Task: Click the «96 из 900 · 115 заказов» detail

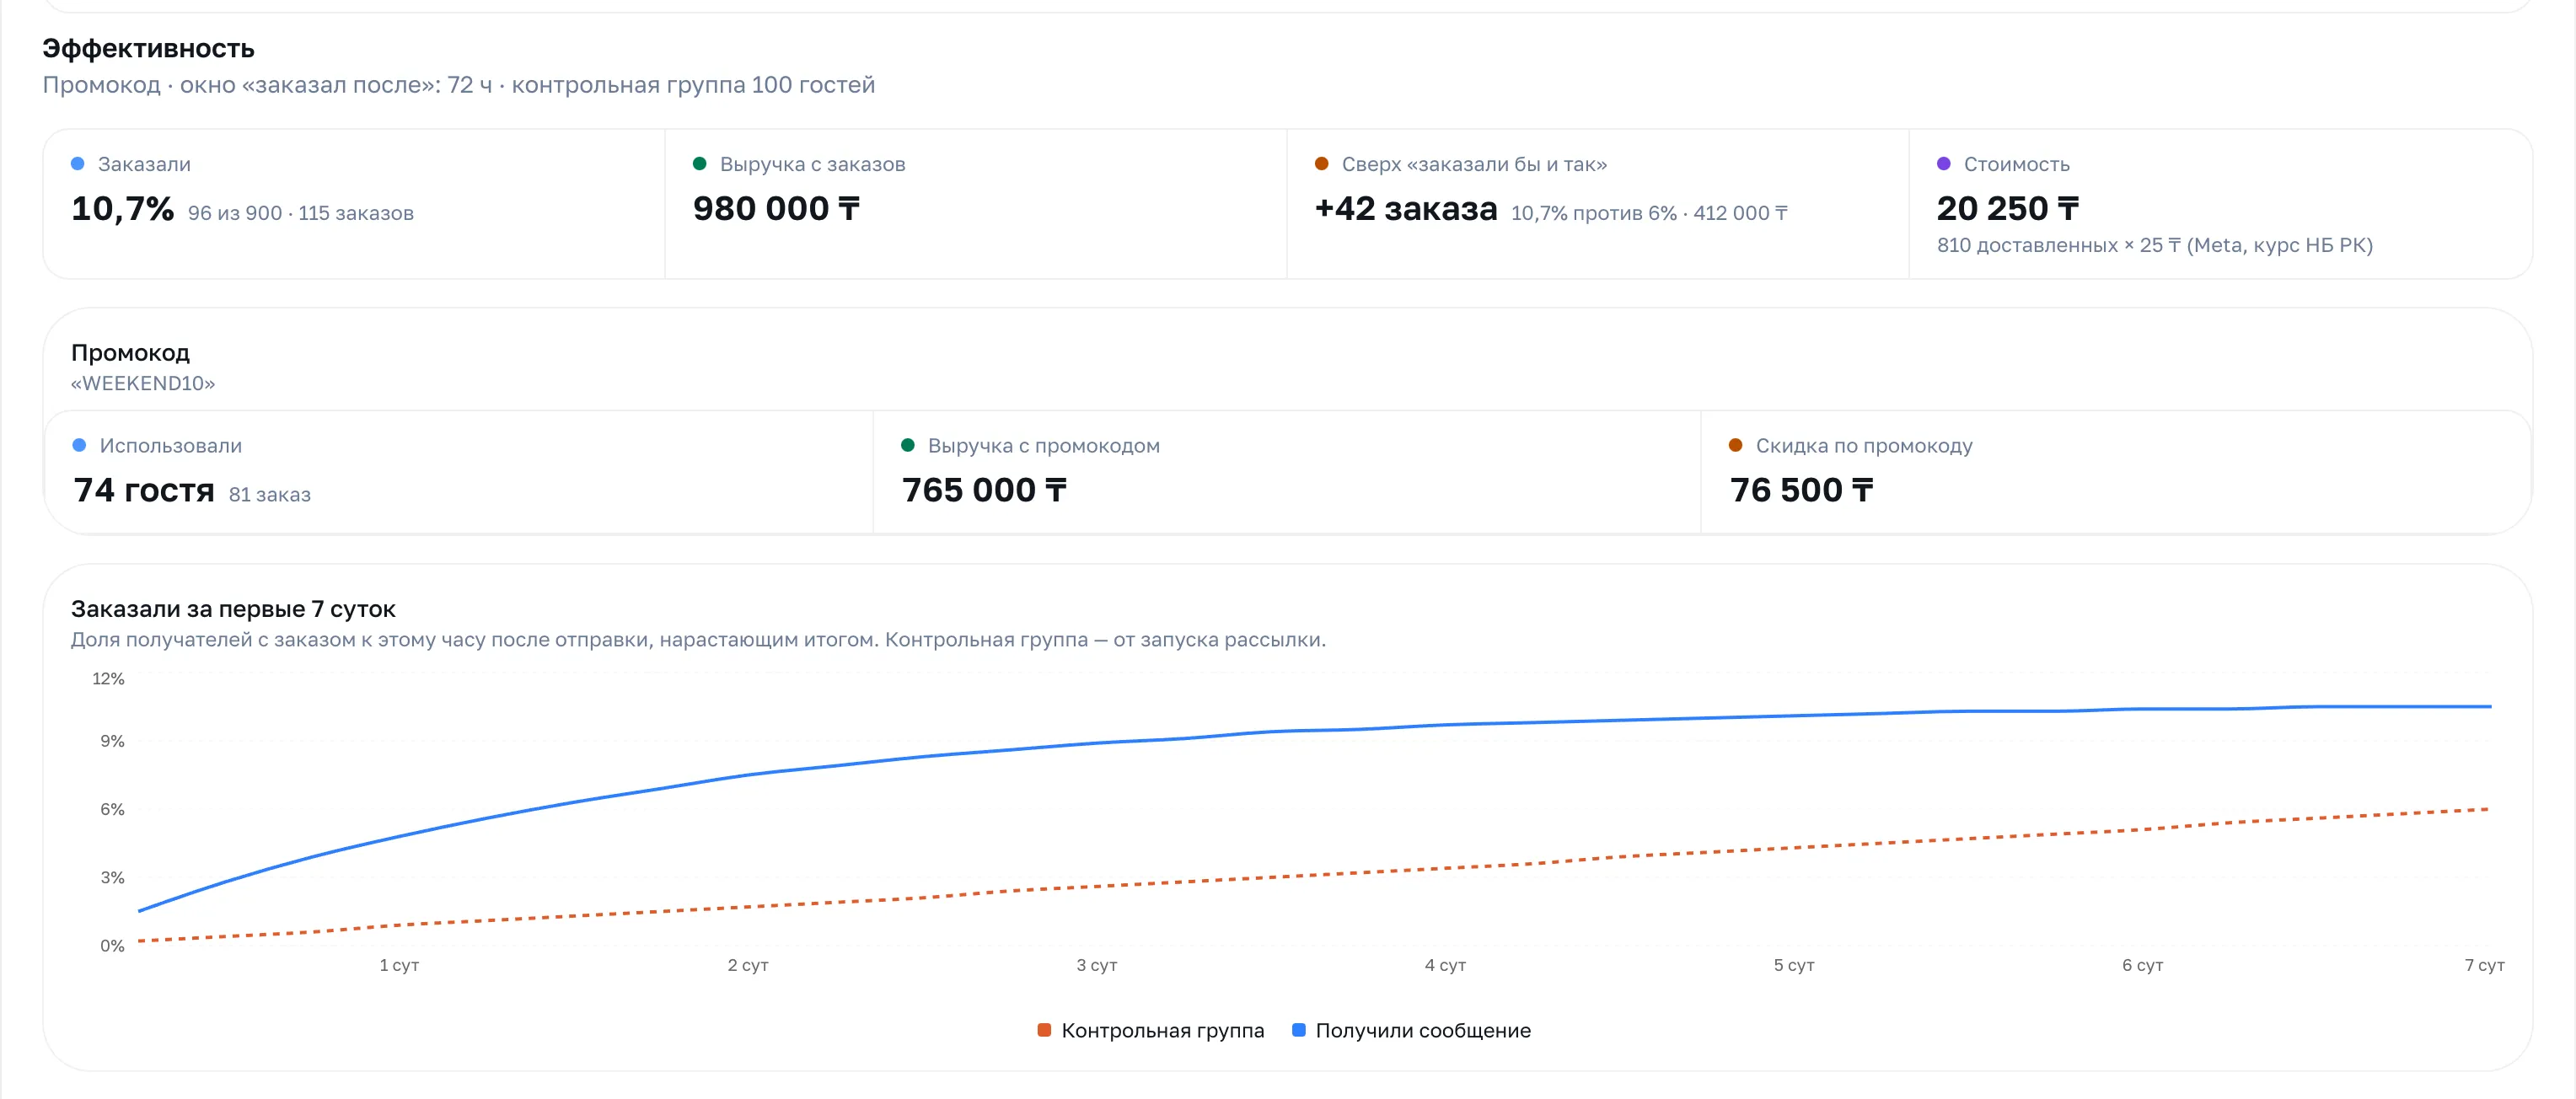Action: (301, 213)
